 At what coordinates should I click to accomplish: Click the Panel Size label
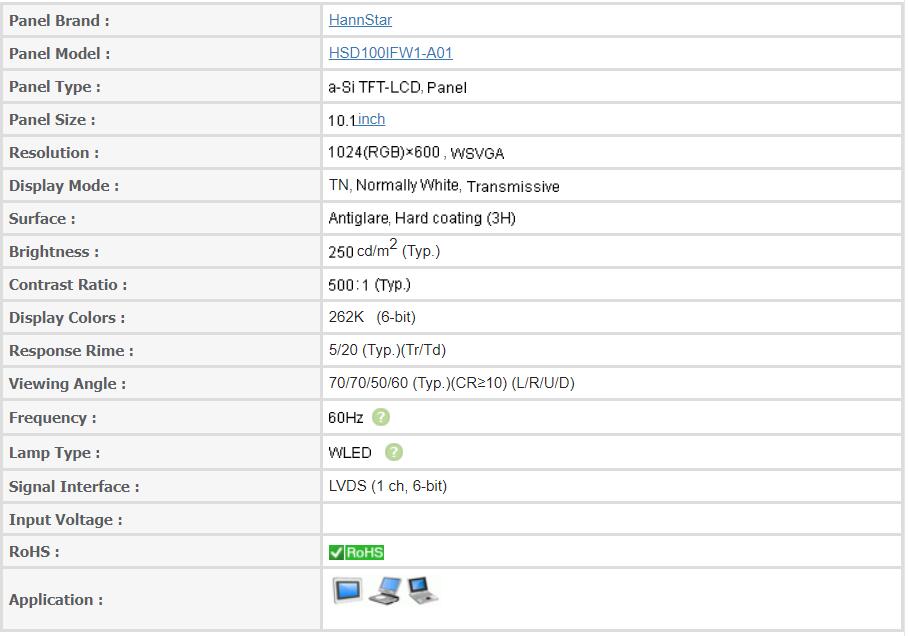pos(52,120)
